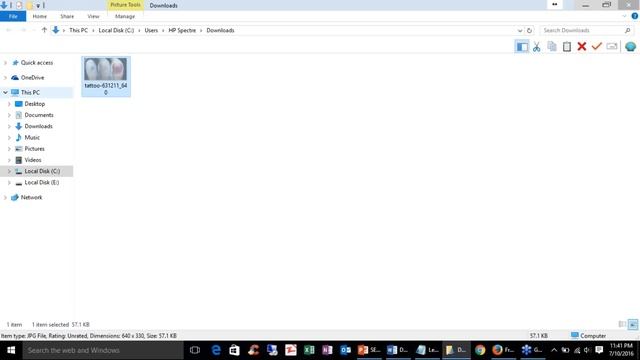Click the Search Downloads field
Screen dimensions: 640x360
click(586, 31)
